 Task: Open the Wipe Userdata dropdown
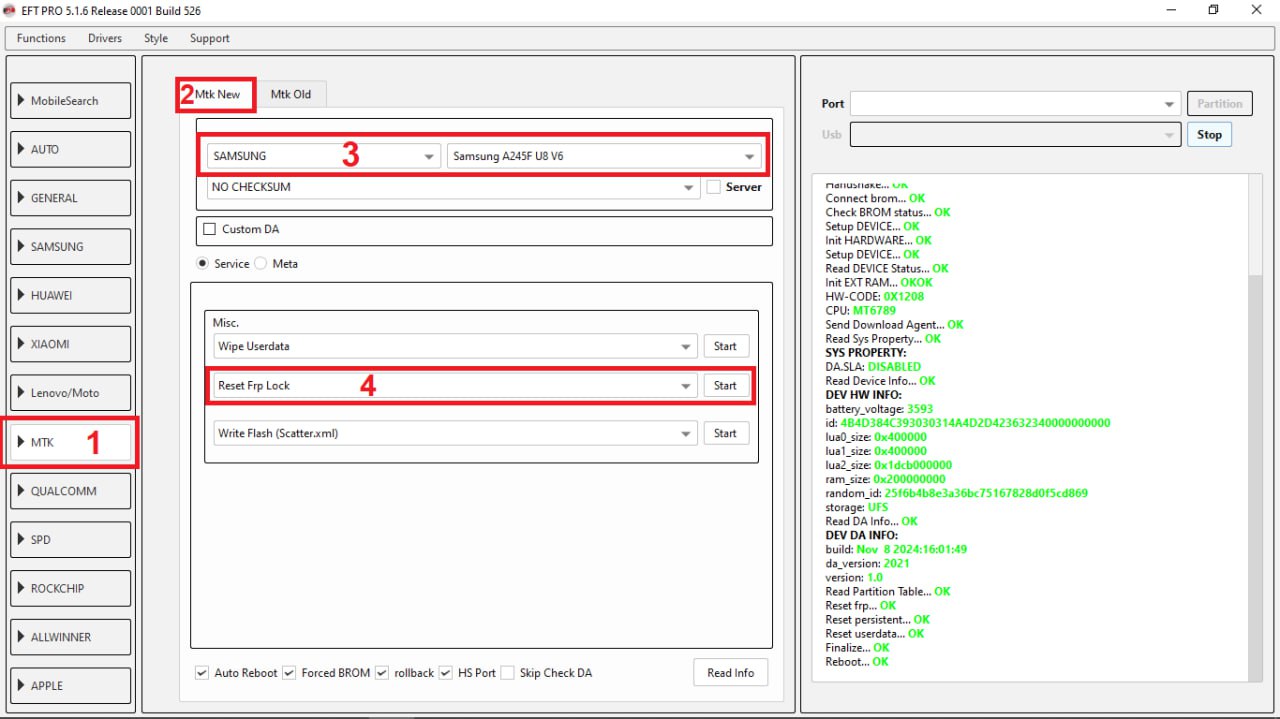point(455,346)
